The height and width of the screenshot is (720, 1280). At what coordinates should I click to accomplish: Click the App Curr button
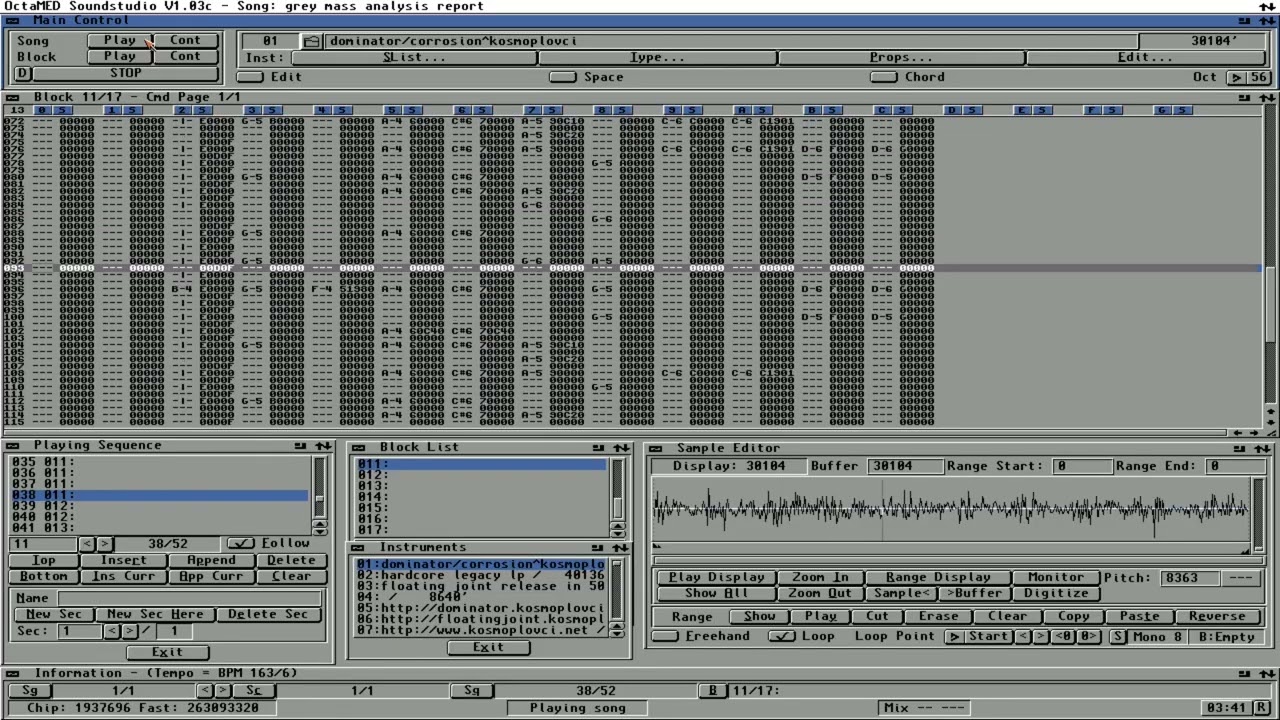212,577
